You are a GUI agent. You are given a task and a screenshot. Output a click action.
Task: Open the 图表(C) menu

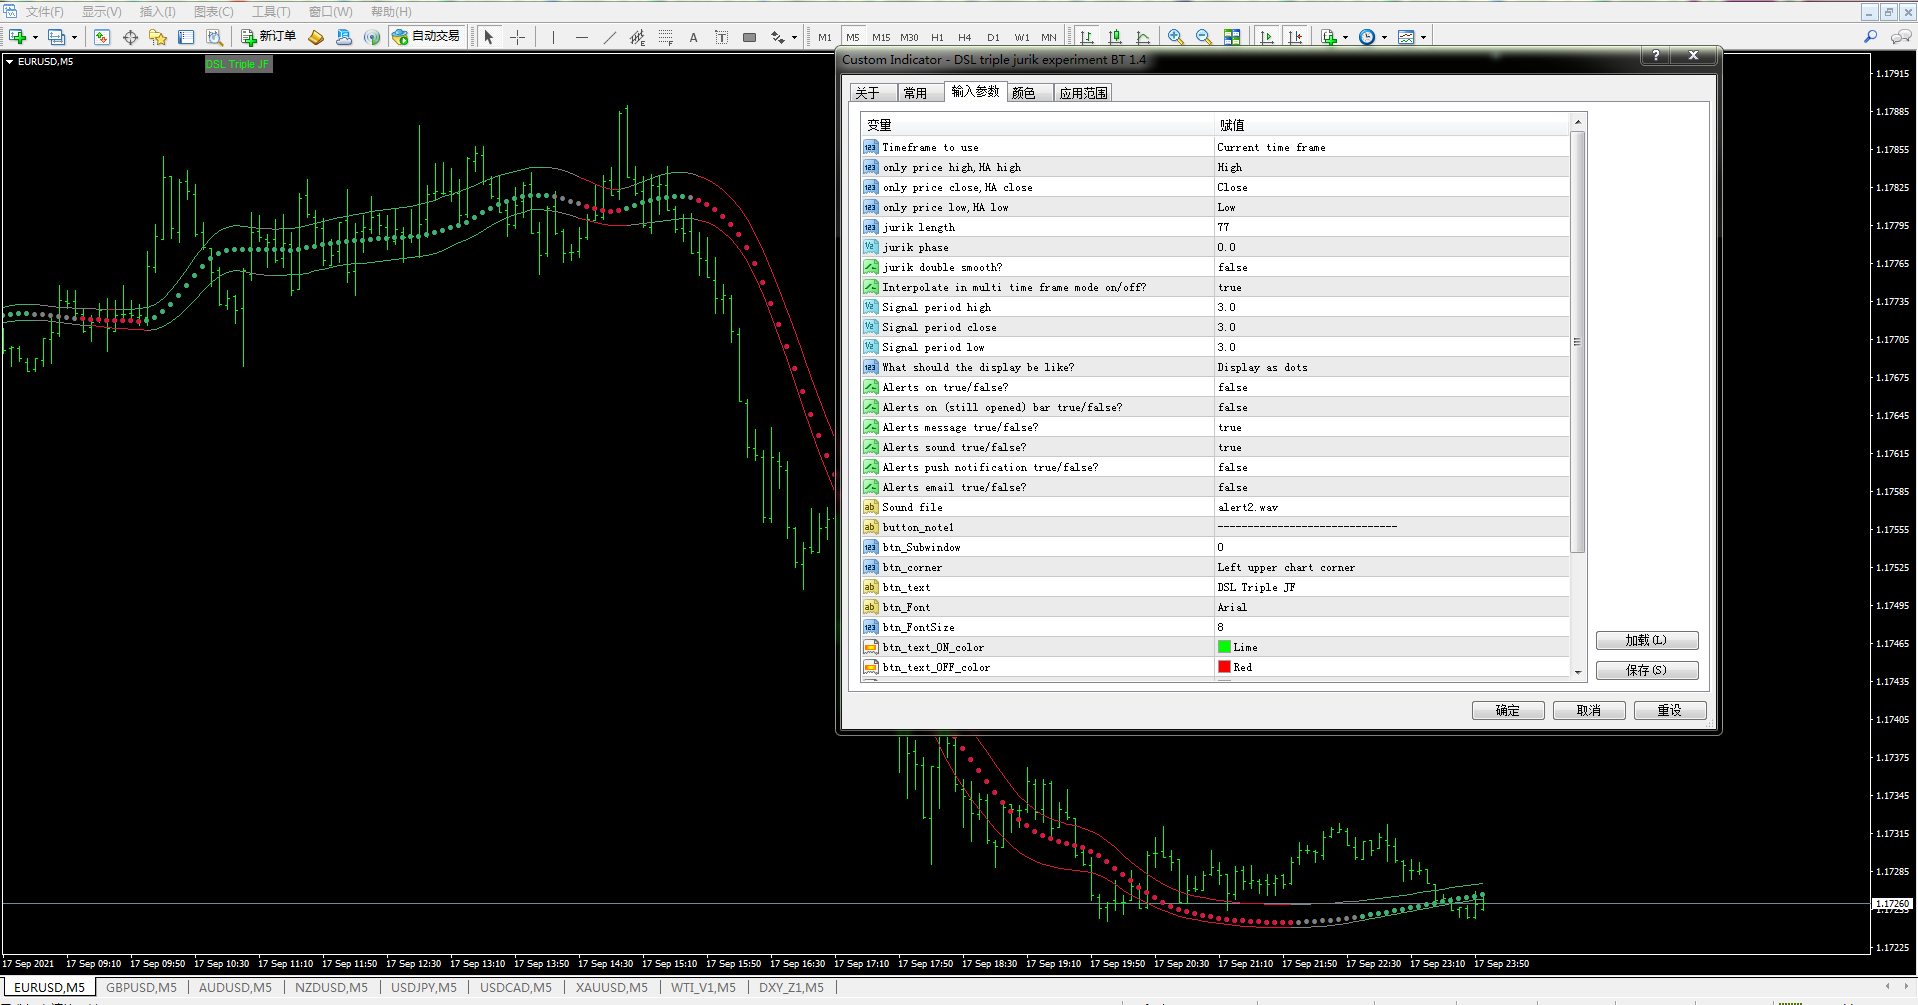[213, 11]
